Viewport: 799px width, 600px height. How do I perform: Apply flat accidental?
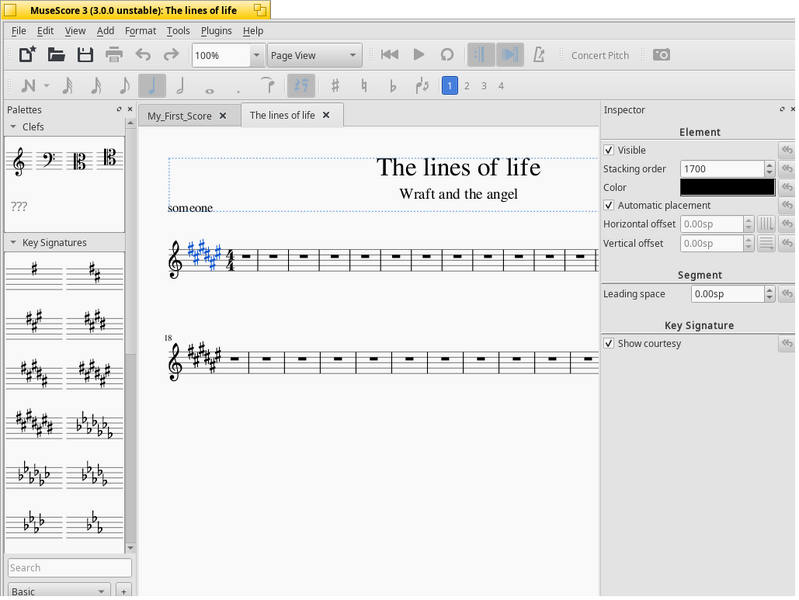pos(392,86)
